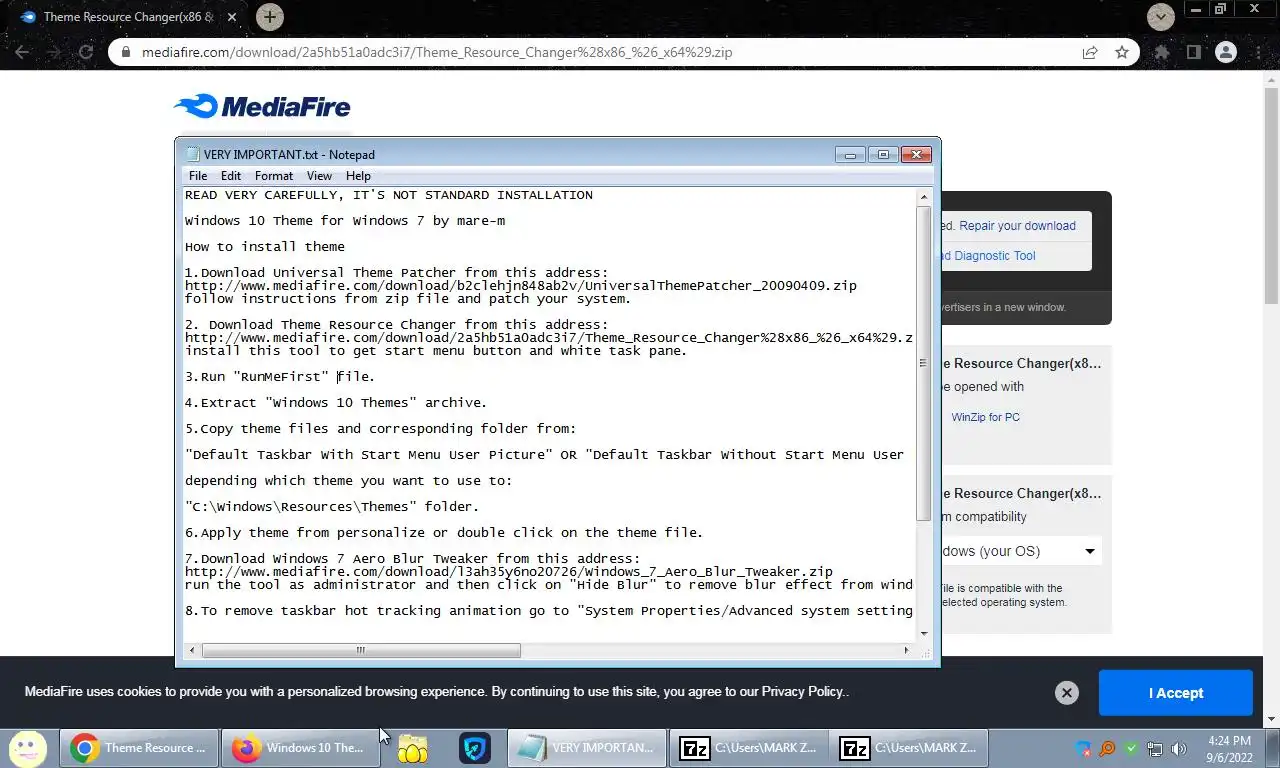
Task: Open the Chrome profile avatar
Action: (1226, 52)
